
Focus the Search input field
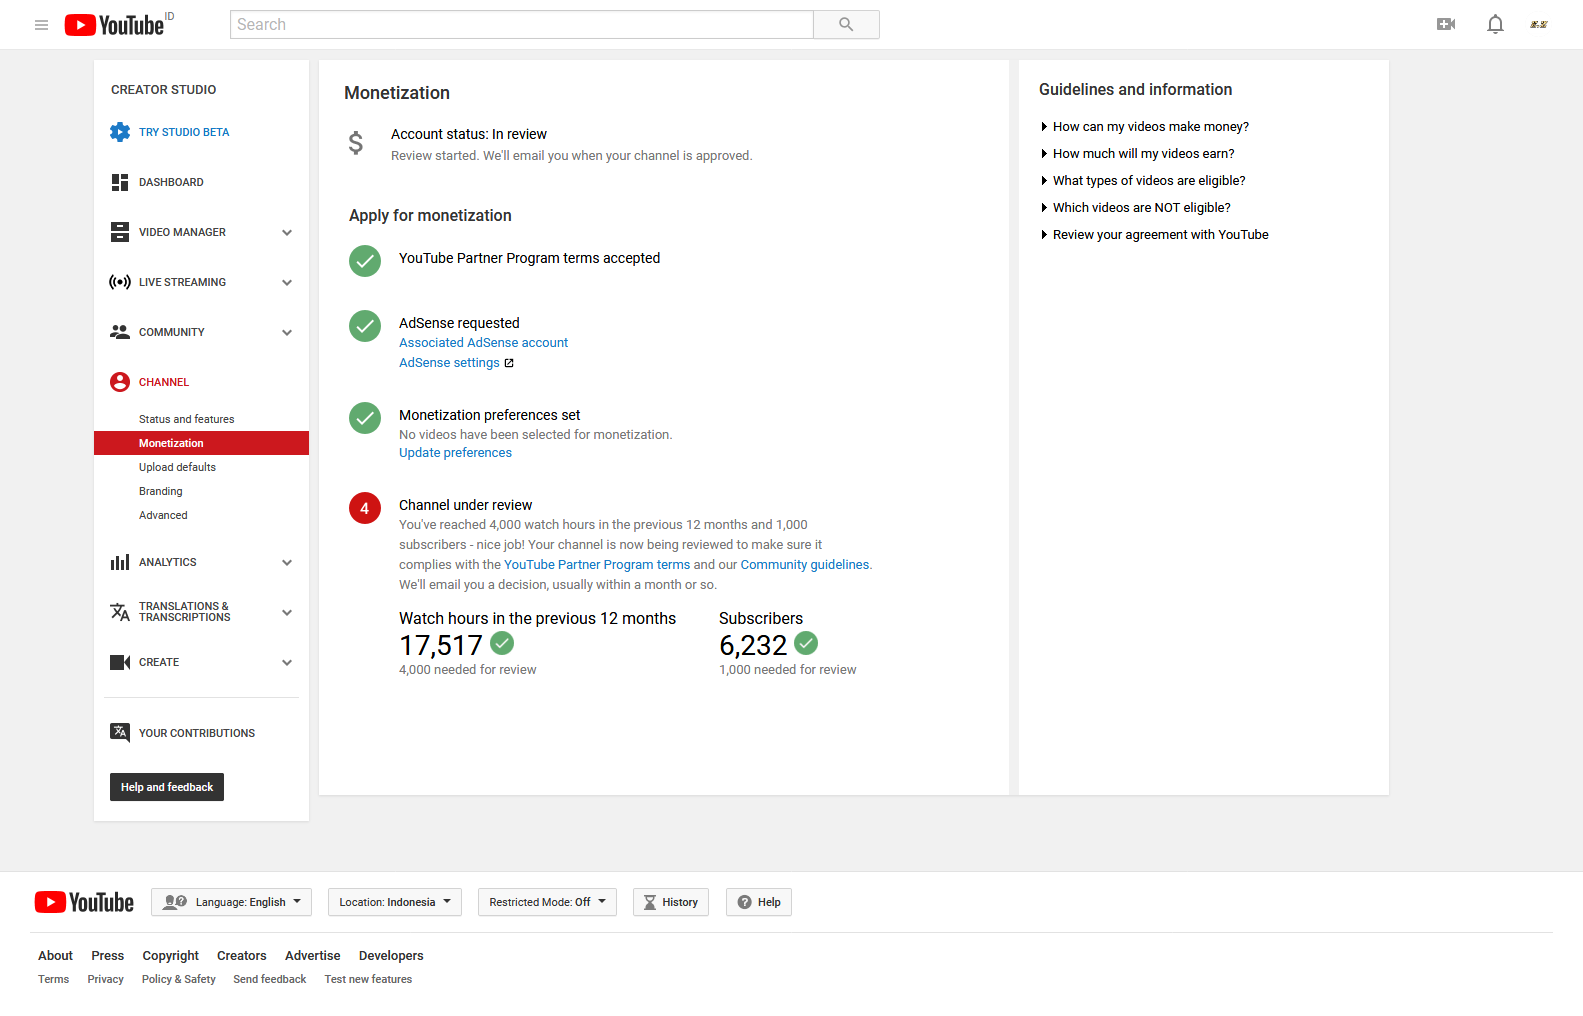(x=522, y=25)
